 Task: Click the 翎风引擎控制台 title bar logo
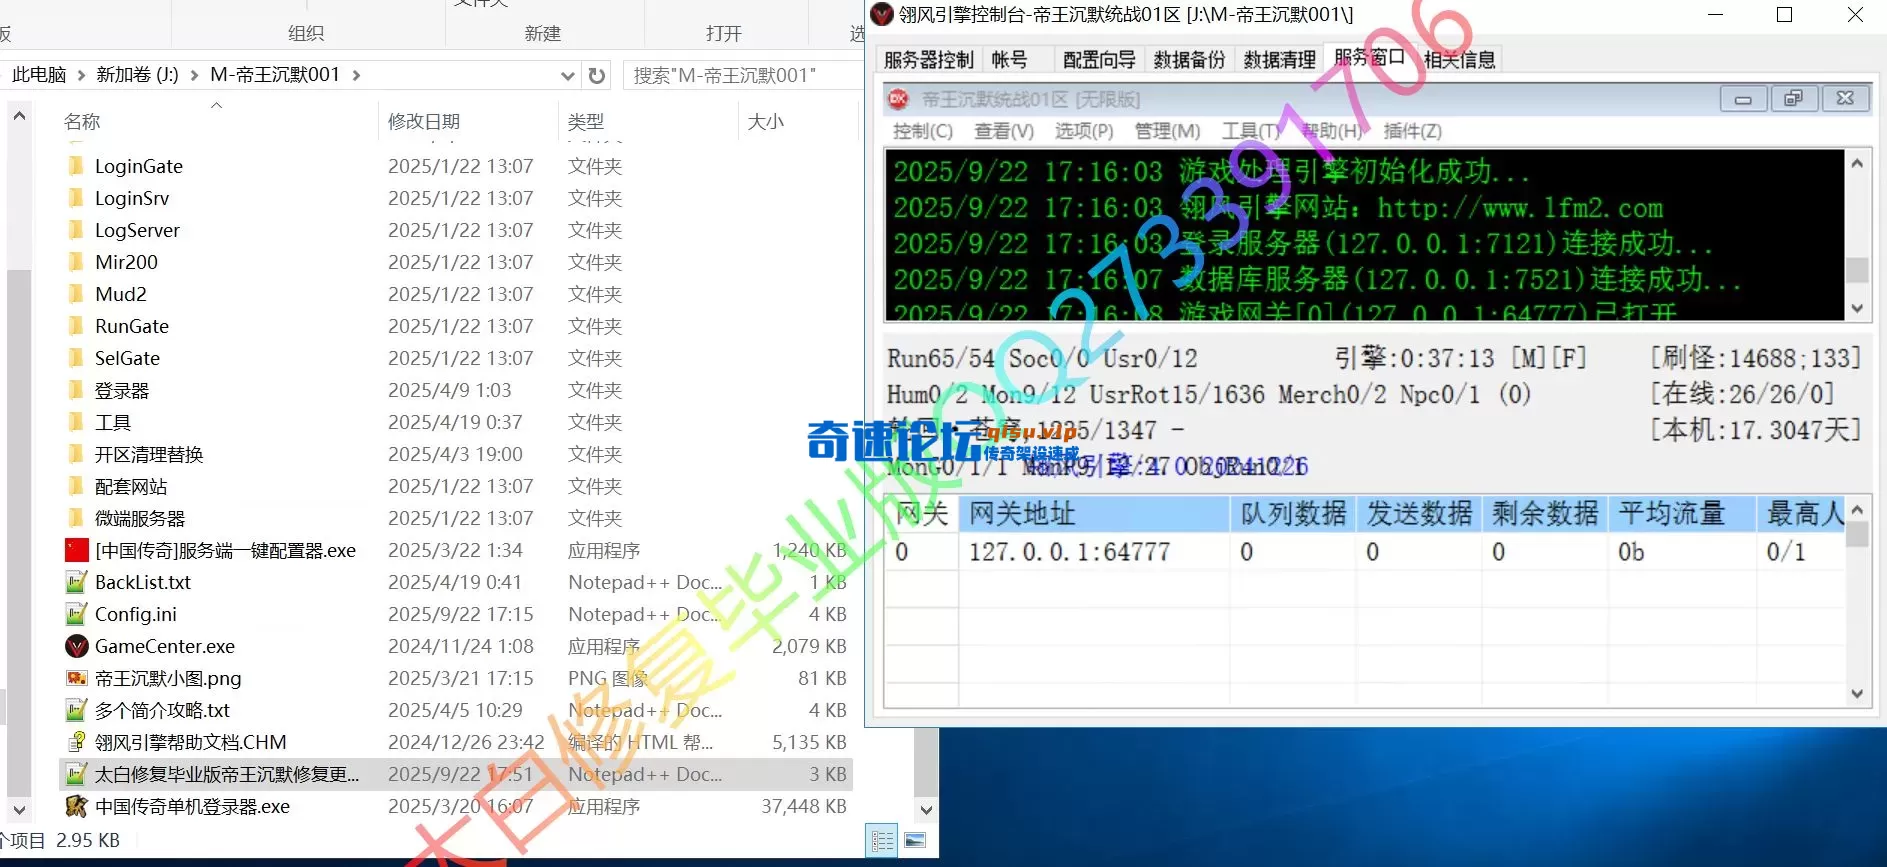[x=882, y=15]
